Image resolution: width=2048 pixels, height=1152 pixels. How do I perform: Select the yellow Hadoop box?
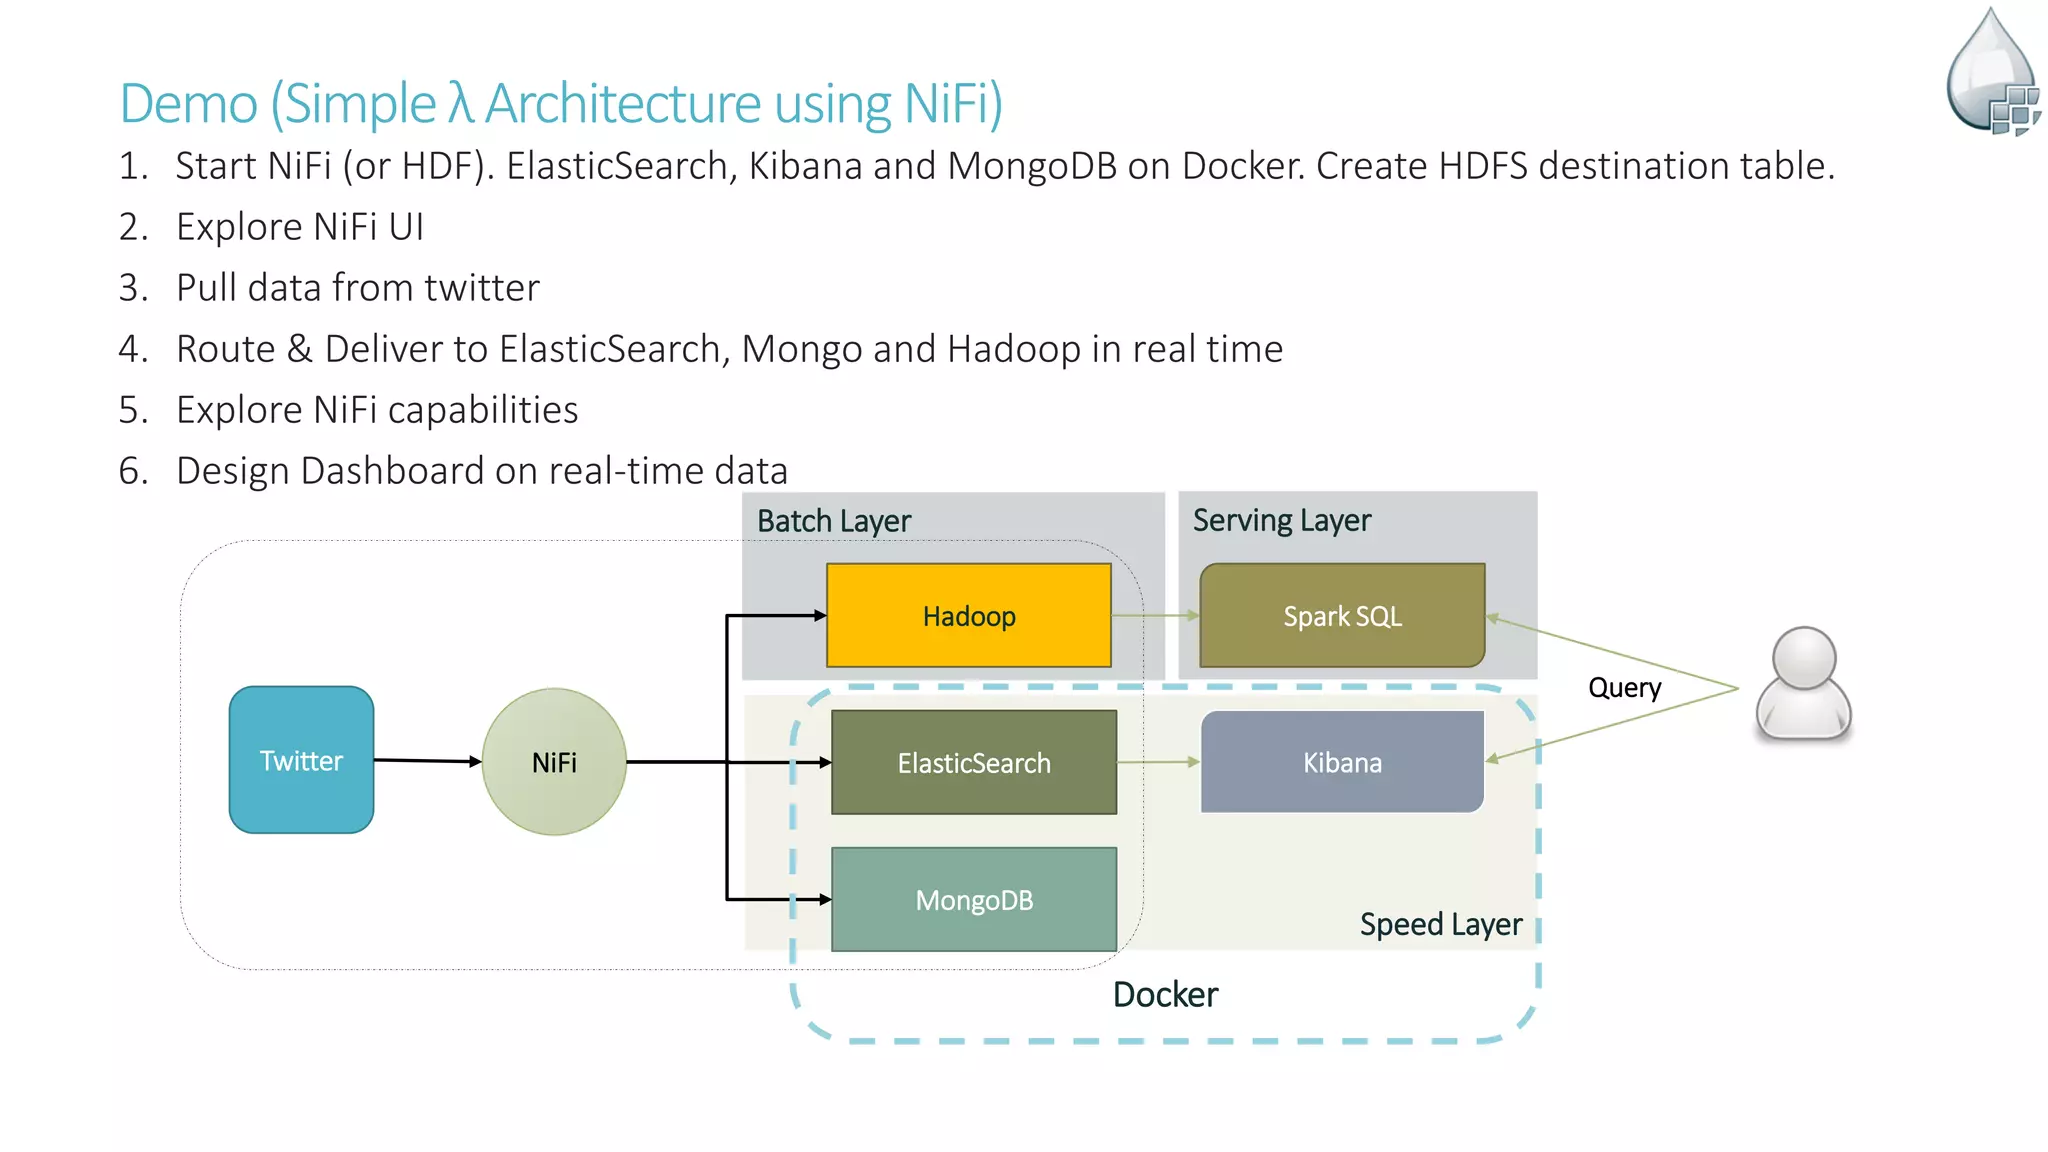[968, 616]
